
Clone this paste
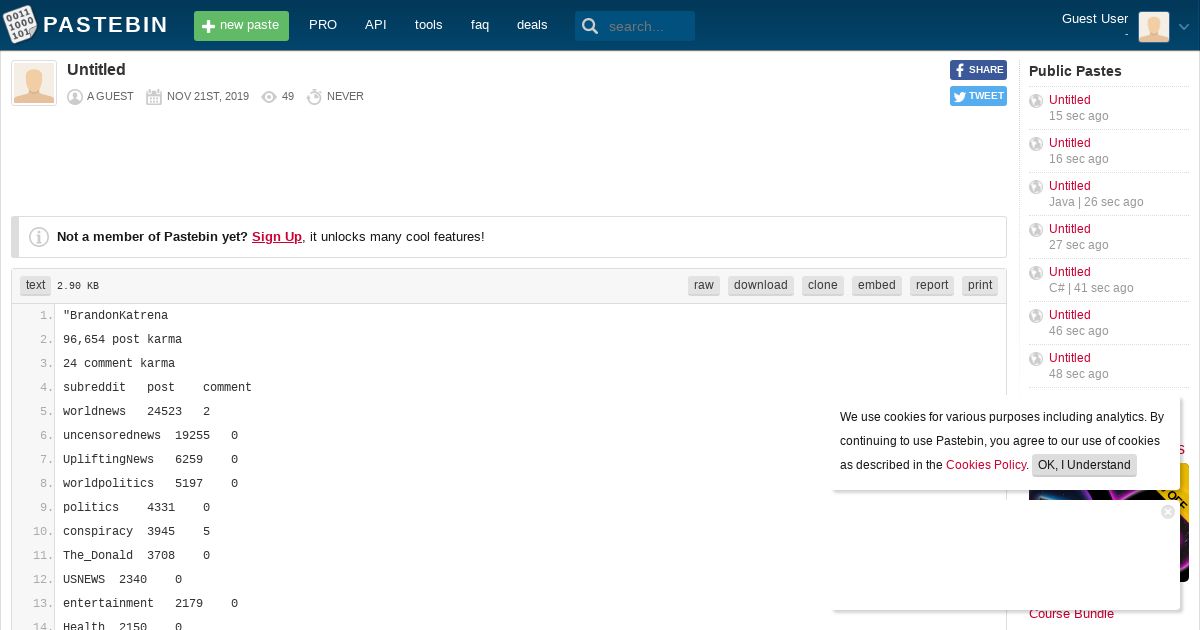(x=823, y=285)
